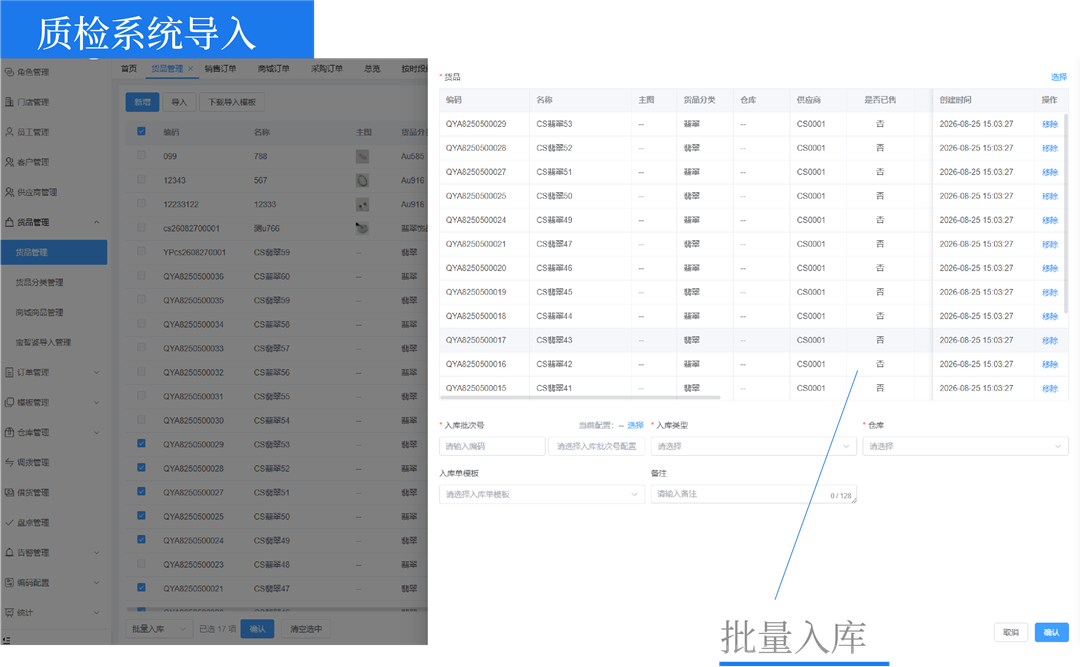Click the 供应商管理 sidebar icon
The image size is (1080, 667).
(9, 192)
